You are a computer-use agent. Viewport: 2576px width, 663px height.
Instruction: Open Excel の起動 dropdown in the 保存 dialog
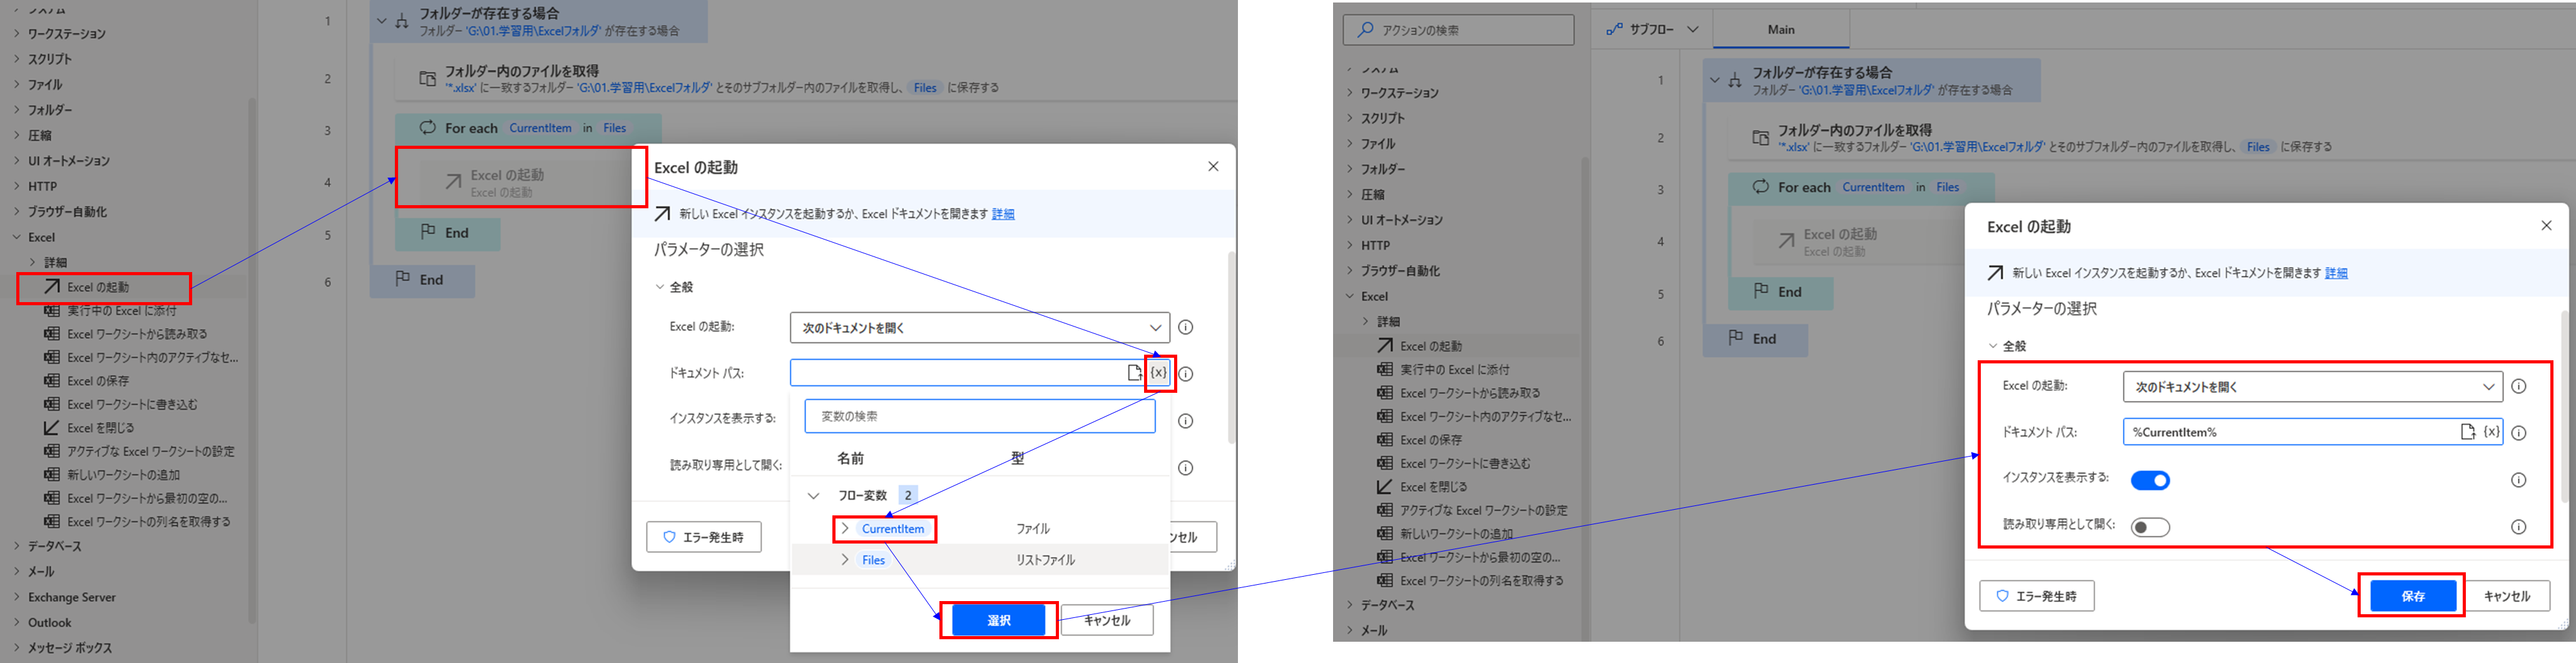[x=2312, y=387]
